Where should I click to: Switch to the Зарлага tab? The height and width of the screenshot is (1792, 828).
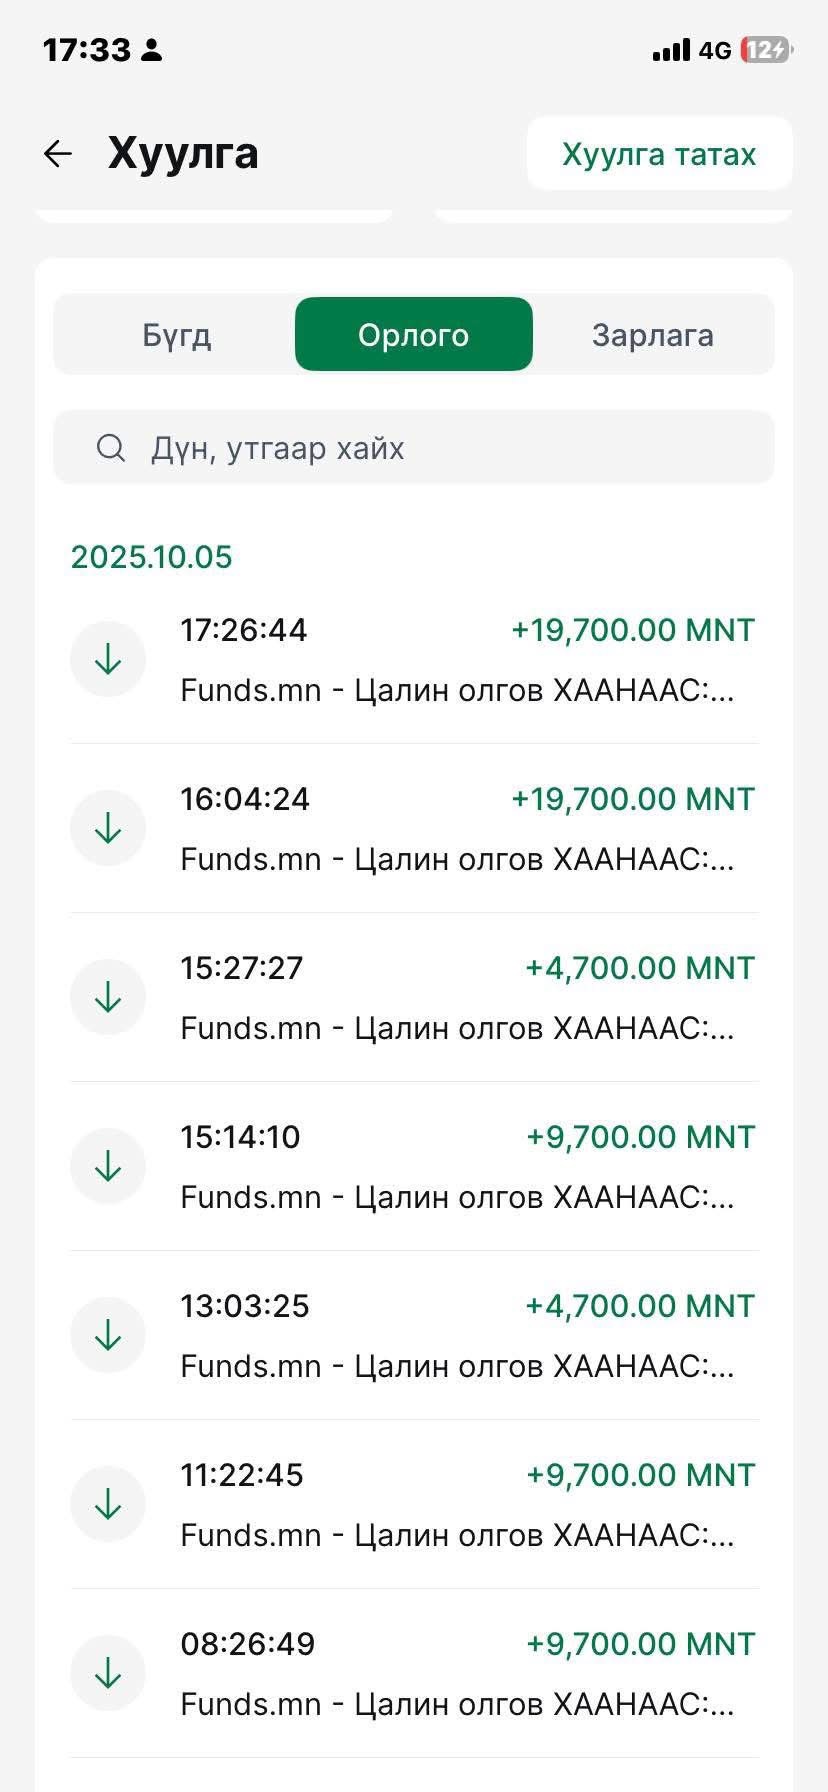point(652,335)
